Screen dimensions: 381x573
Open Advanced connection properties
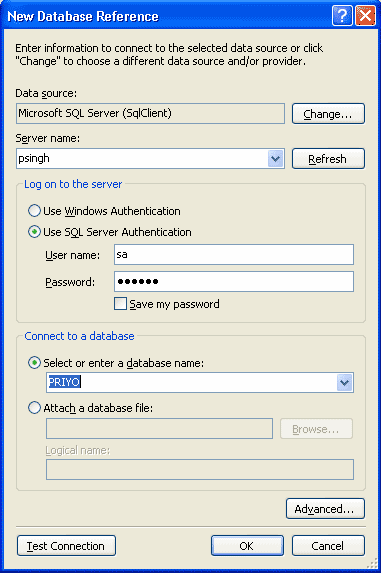point(325,508)
